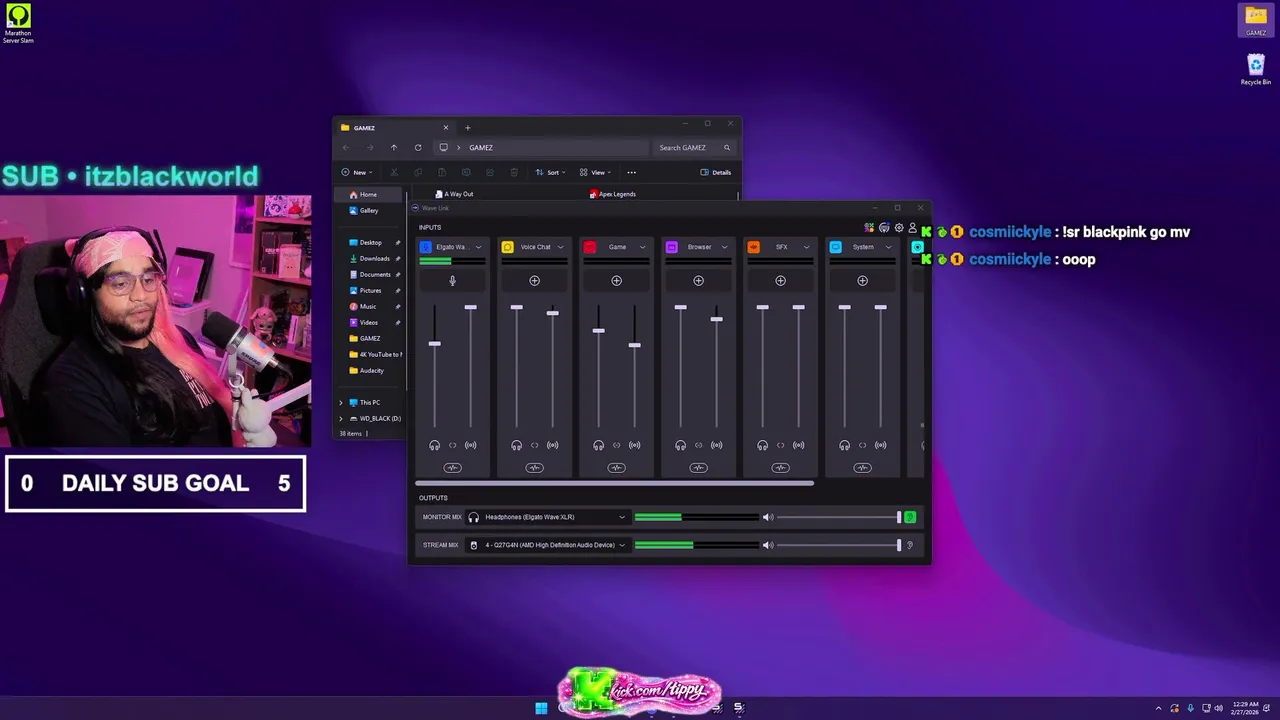The width and height of the screenshot is (1280, 720).
Task: Open the See more ellipsis in Explorer toolbar
Action: coord(631,172)
